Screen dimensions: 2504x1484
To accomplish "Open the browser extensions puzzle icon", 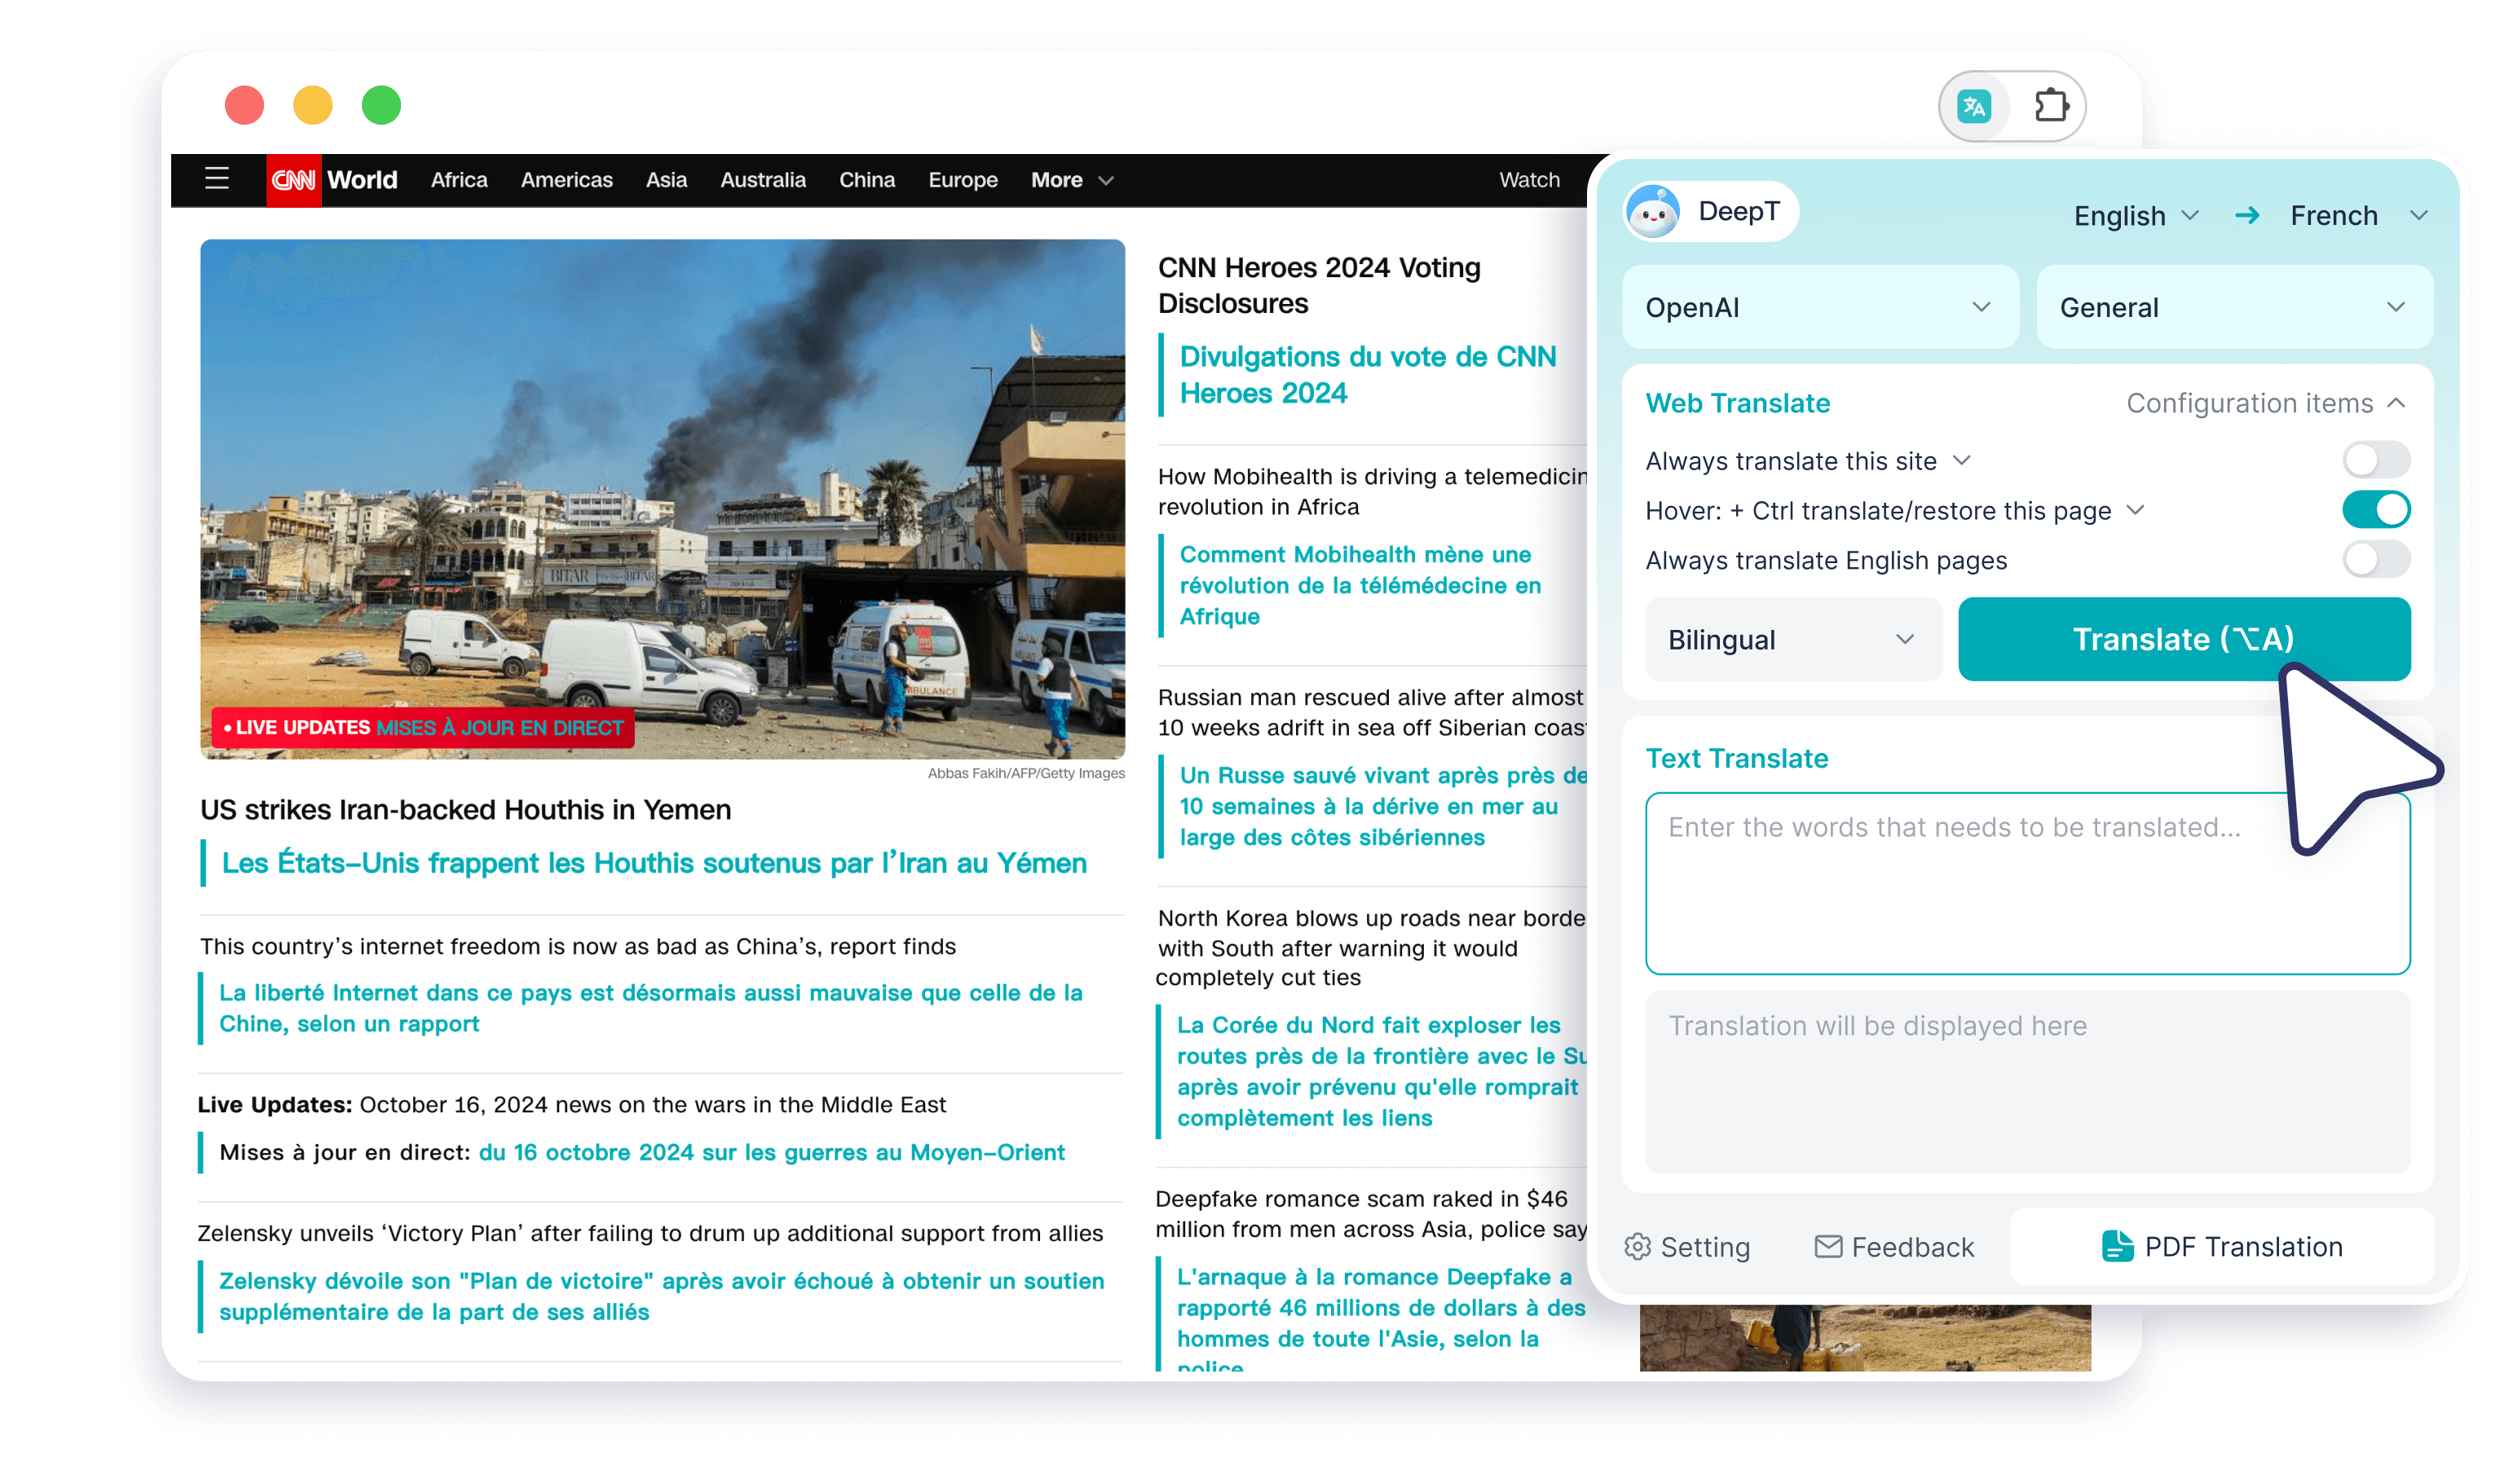I will point(2051,105).
